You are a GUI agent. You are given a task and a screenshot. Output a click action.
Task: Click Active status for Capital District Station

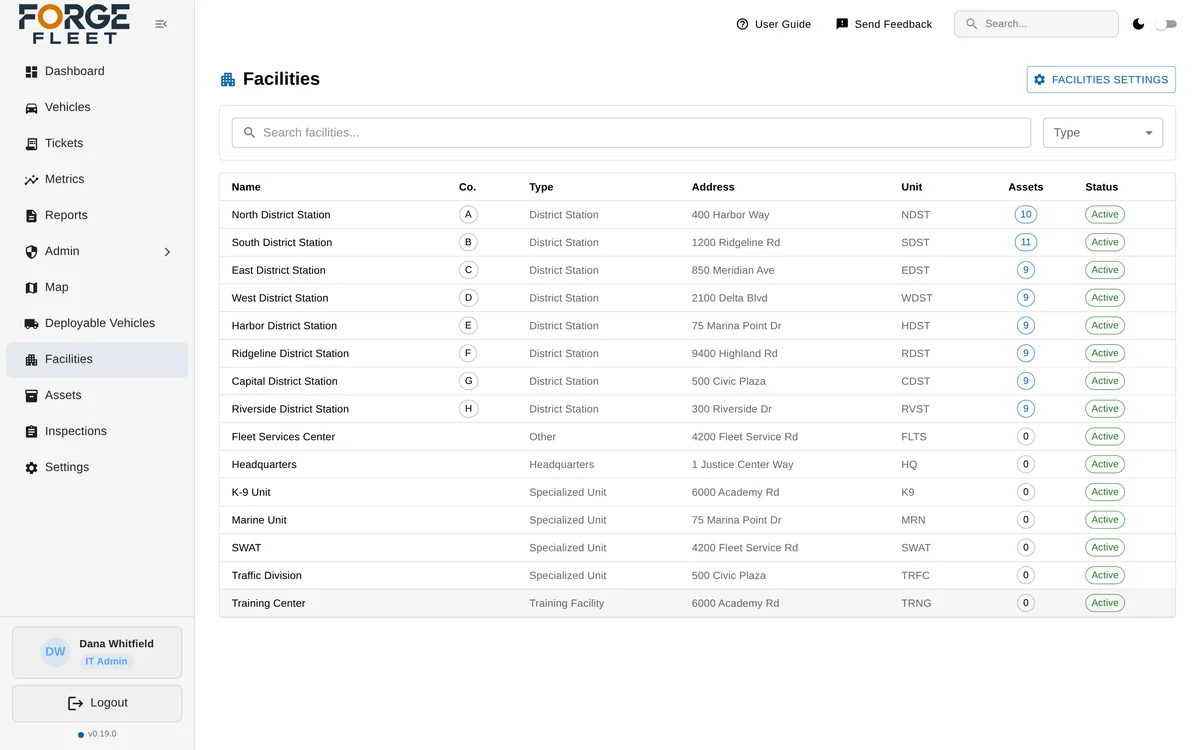click(x=1104, y=381)
